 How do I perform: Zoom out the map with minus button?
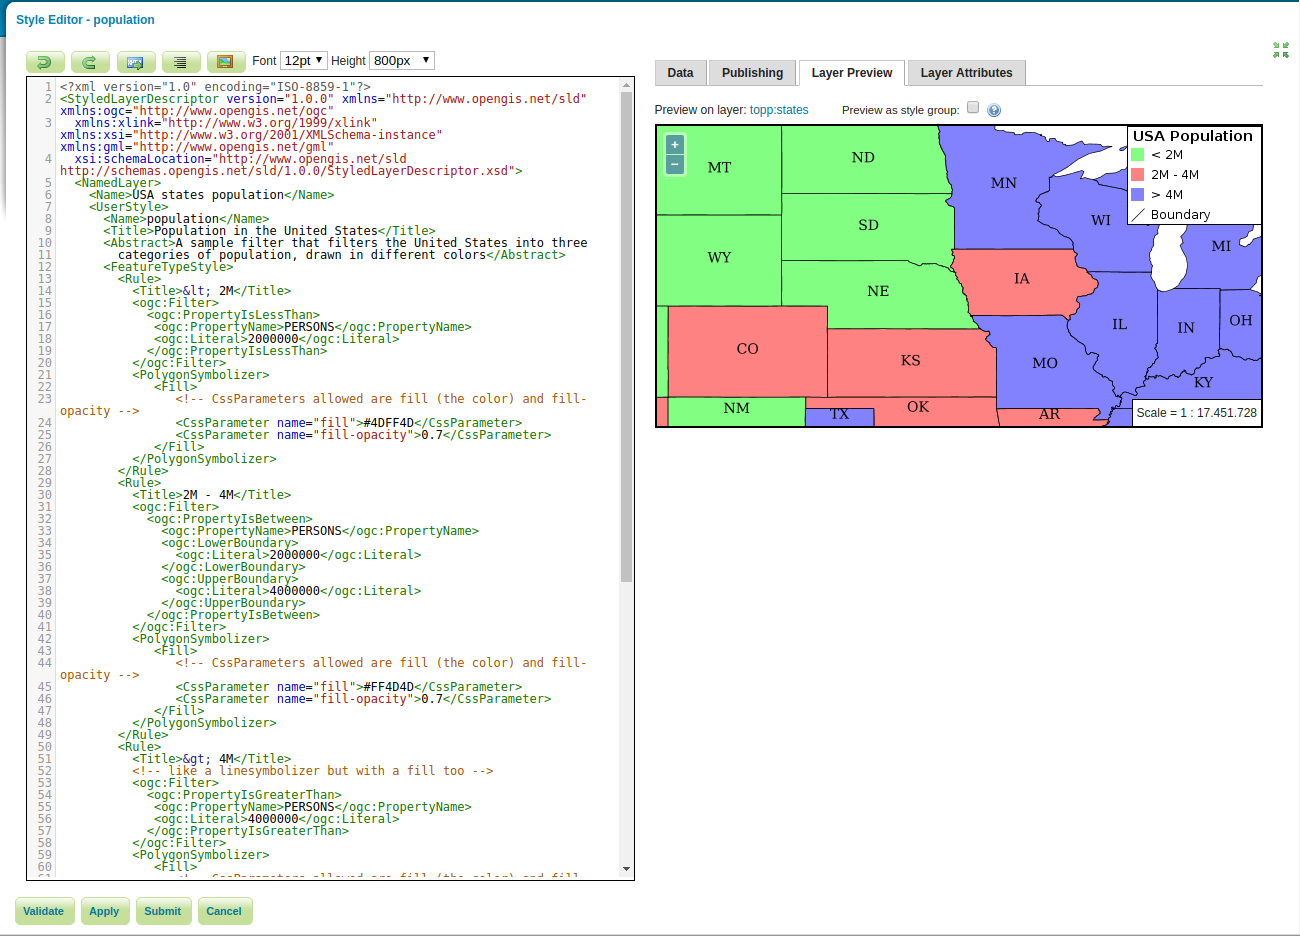tap(675, 164)
